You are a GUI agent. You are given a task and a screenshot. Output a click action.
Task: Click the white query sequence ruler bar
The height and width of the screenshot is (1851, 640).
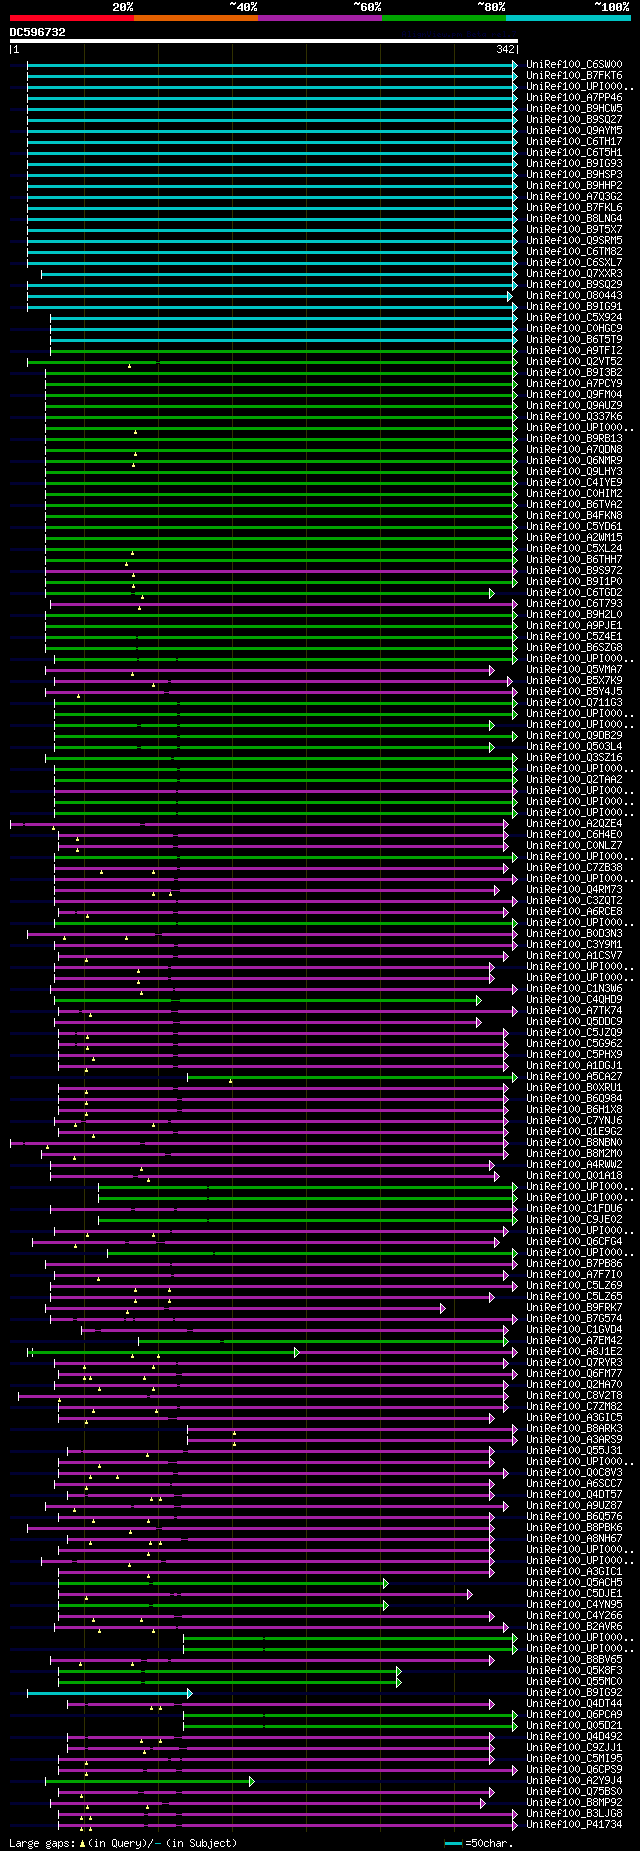(264, 41)
